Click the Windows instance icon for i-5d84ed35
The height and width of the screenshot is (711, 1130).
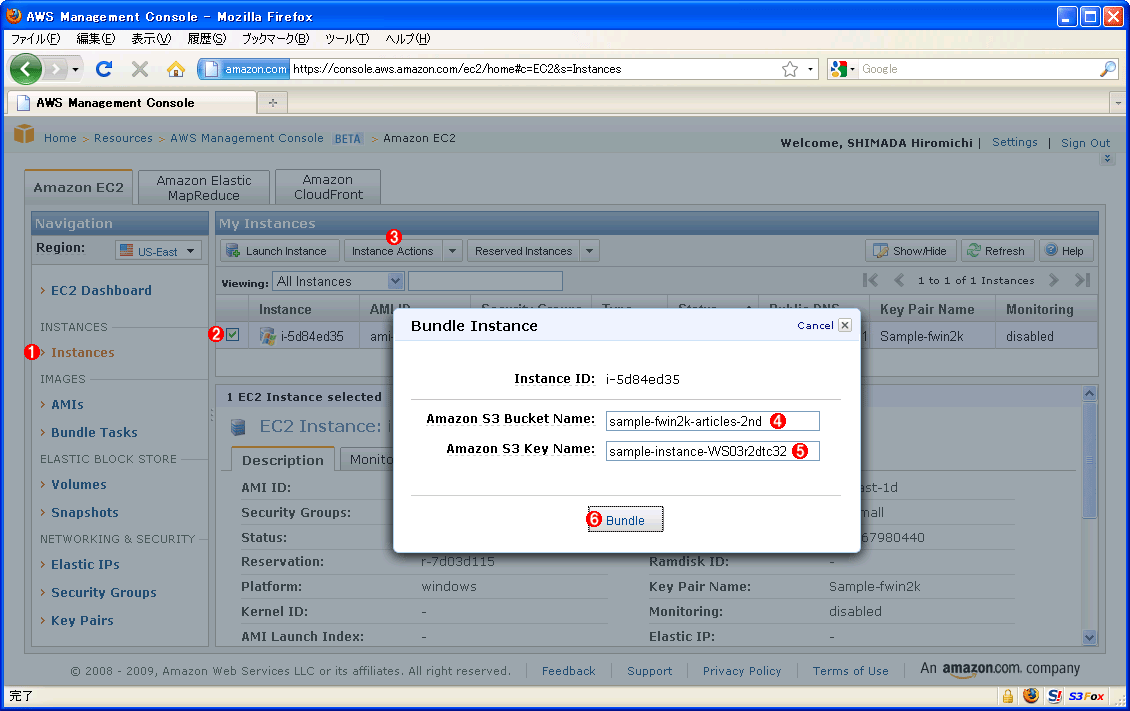[267, 336]
